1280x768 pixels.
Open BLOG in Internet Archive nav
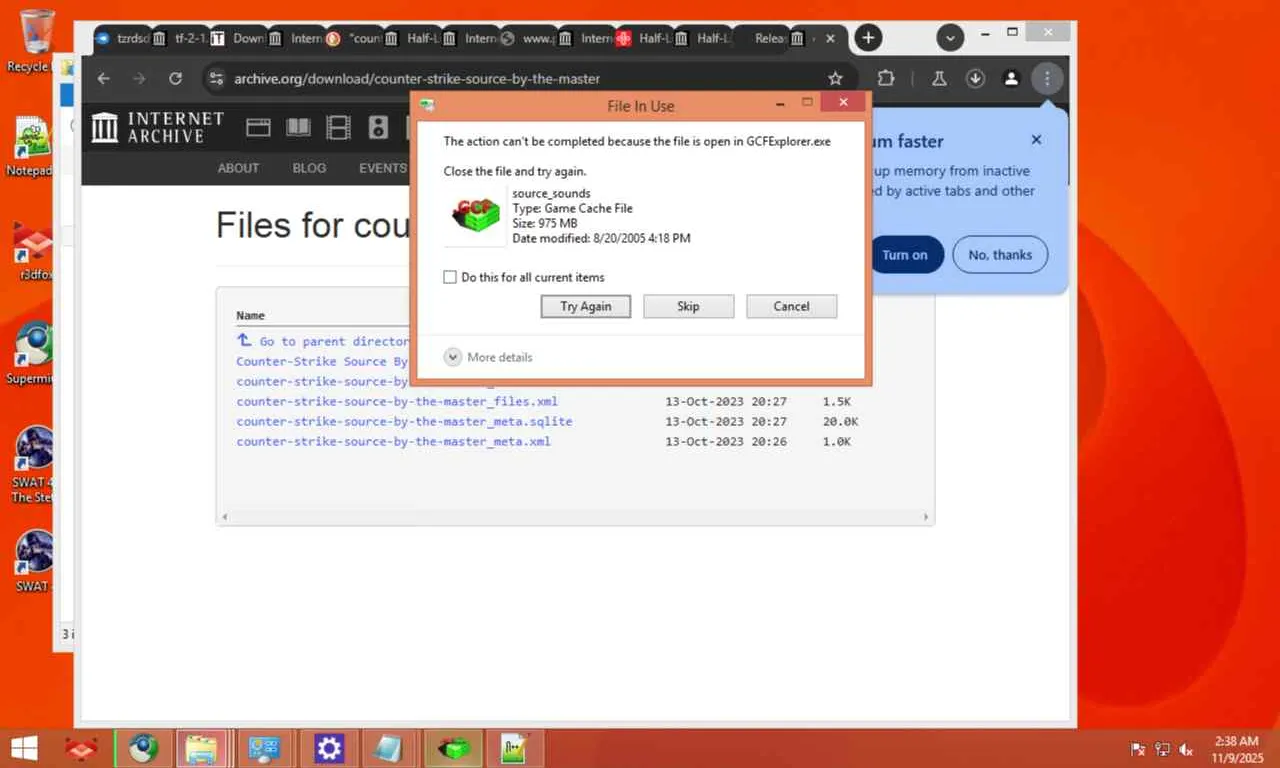click(309, 168)
